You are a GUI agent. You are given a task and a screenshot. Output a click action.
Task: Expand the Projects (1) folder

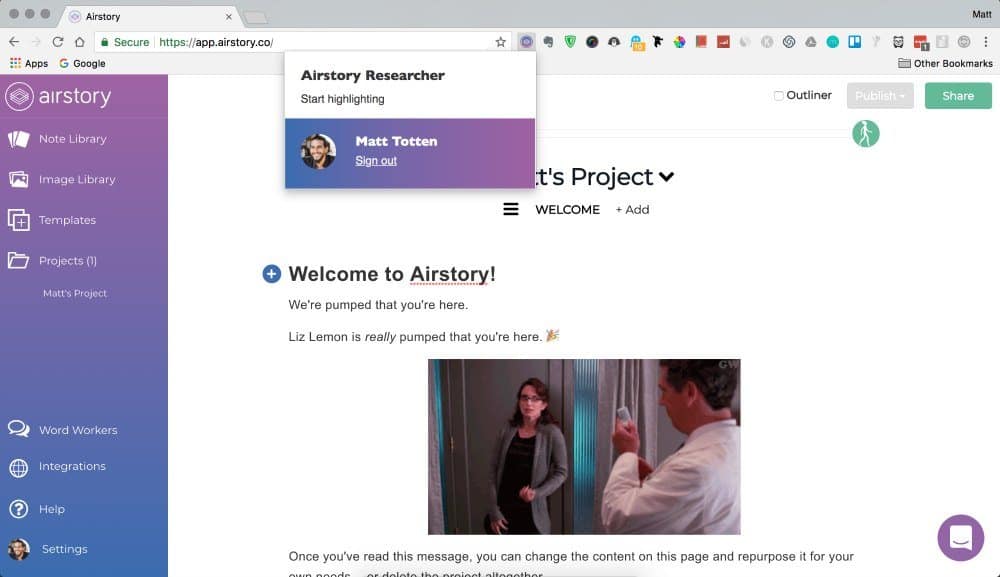52,261
